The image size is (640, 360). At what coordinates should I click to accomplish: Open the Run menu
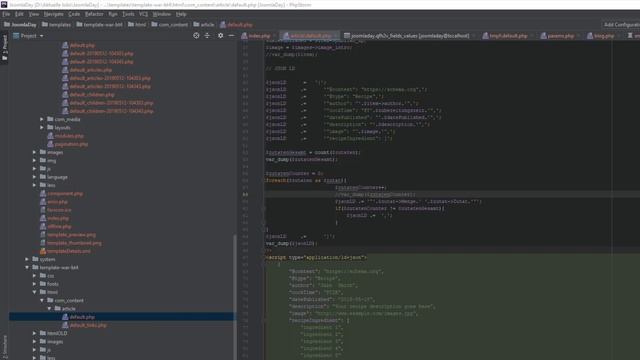113,14
